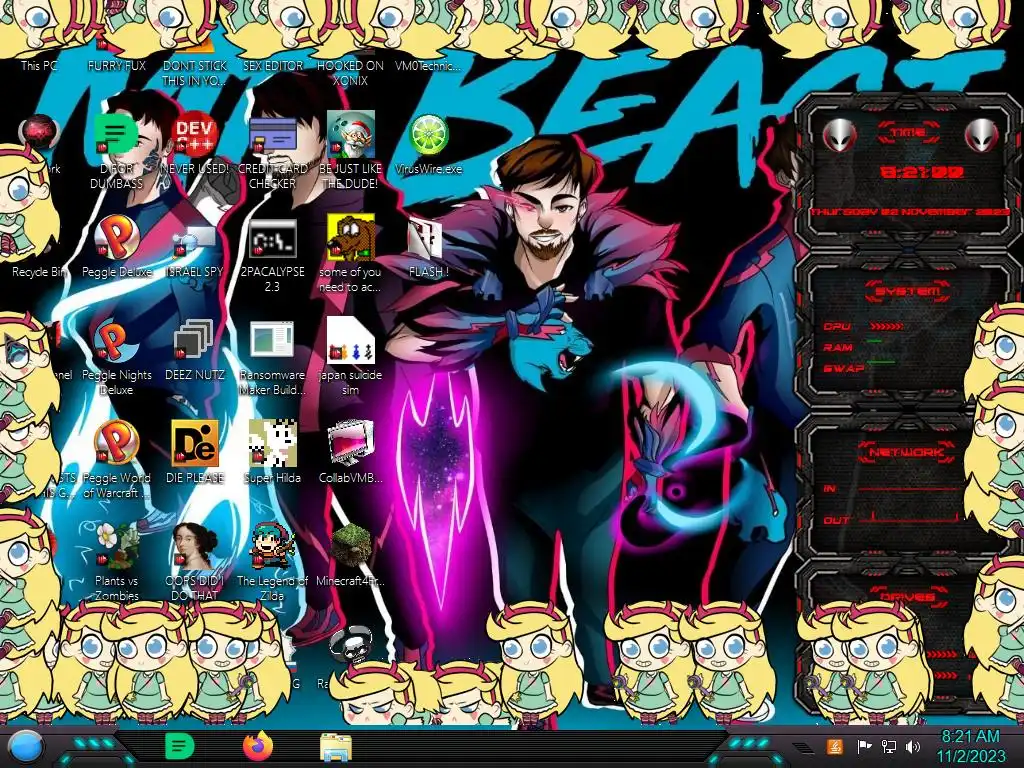Click the VM0Technic... label

click(428, 65)
